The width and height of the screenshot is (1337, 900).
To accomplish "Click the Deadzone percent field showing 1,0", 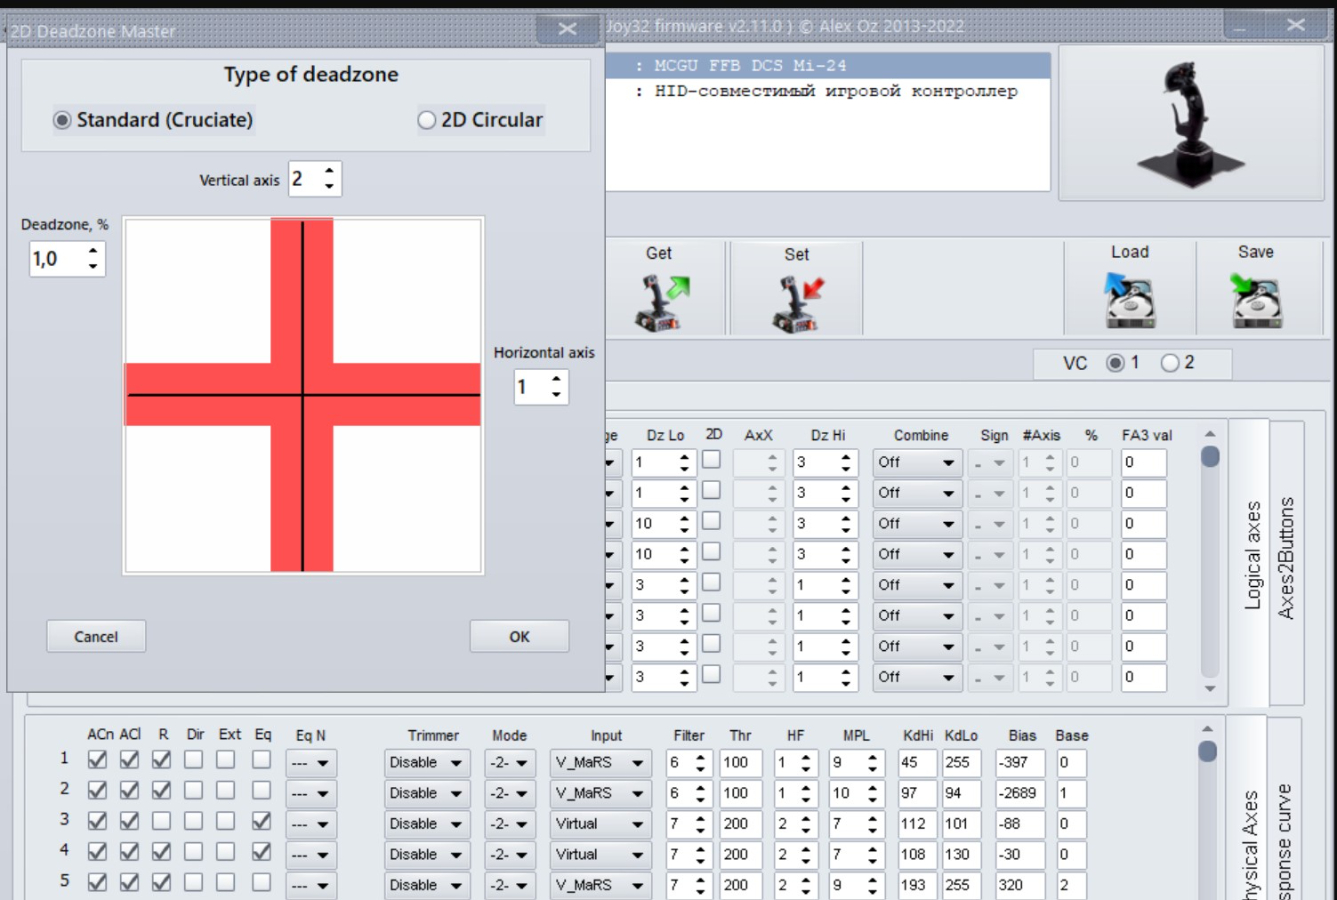I will coord(56,259).
